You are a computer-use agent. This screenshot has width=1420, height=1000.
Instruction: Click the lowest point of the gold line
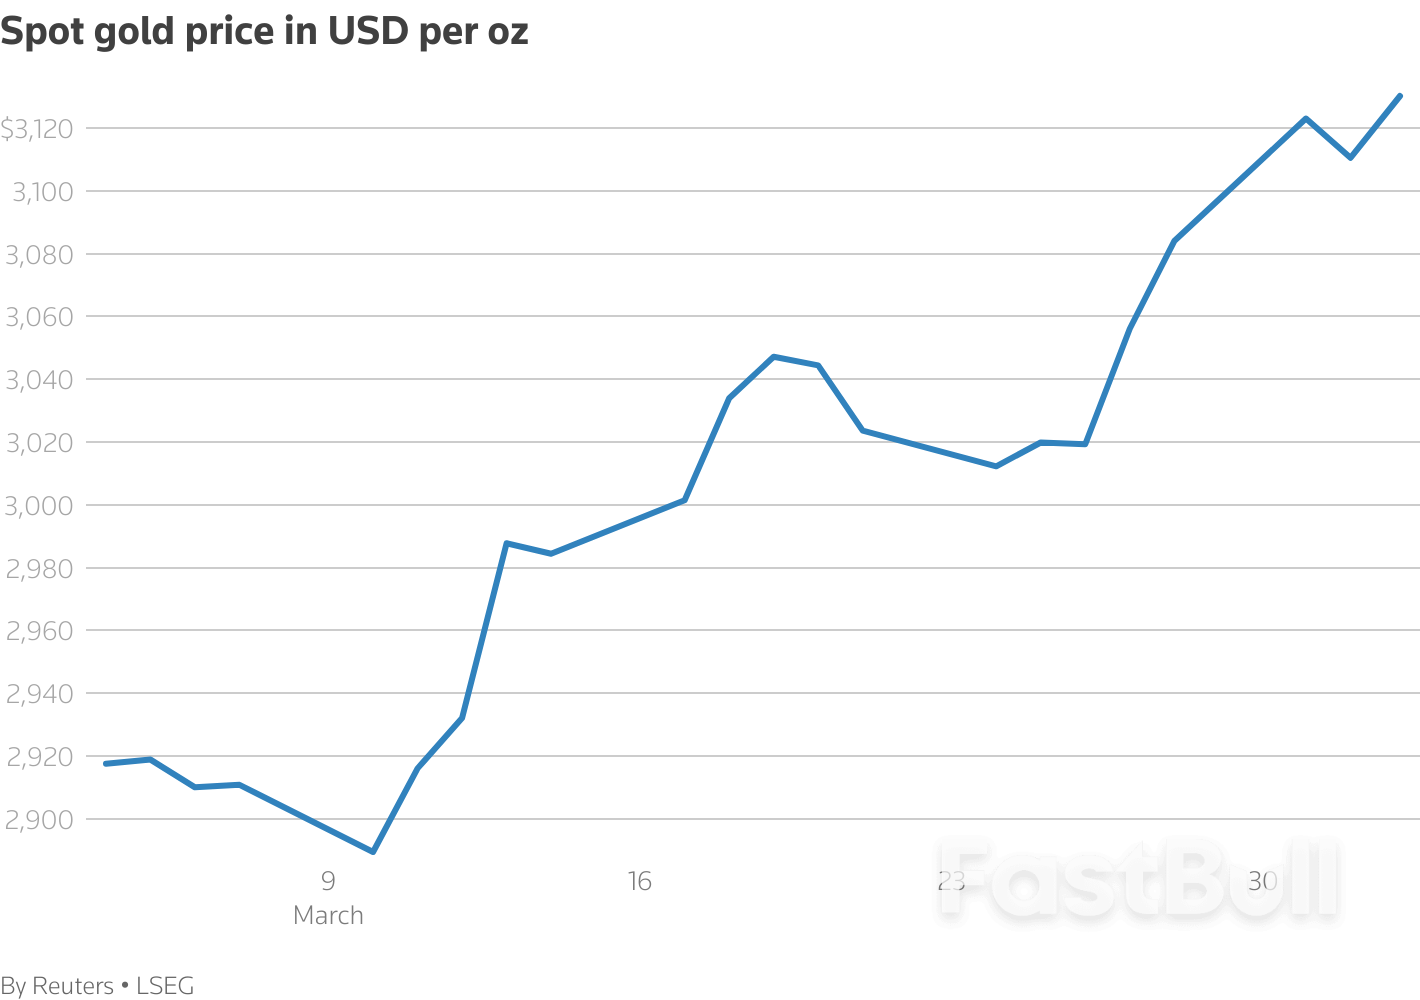373,852
